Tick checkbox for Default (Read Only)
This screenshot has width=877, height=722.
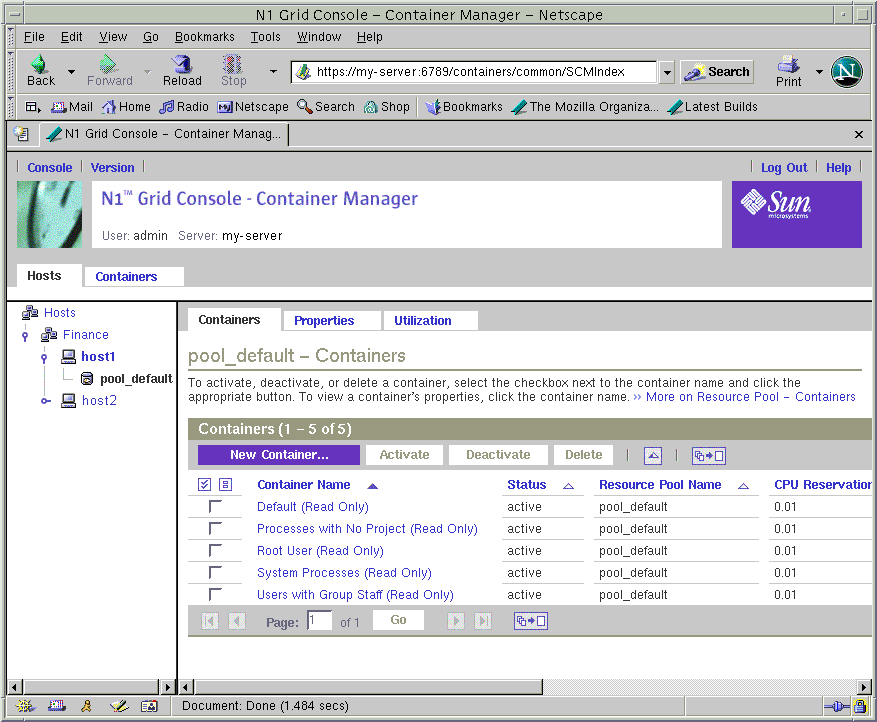click(x=215, y=506)
